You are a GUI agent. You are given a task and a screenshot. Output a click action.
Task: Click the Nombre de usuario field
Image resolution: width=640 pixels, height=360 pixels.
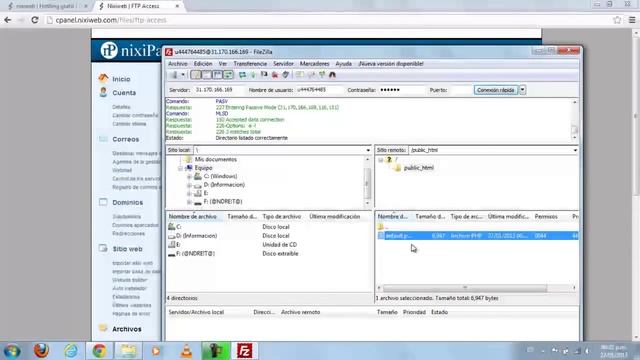click(319, 90)
